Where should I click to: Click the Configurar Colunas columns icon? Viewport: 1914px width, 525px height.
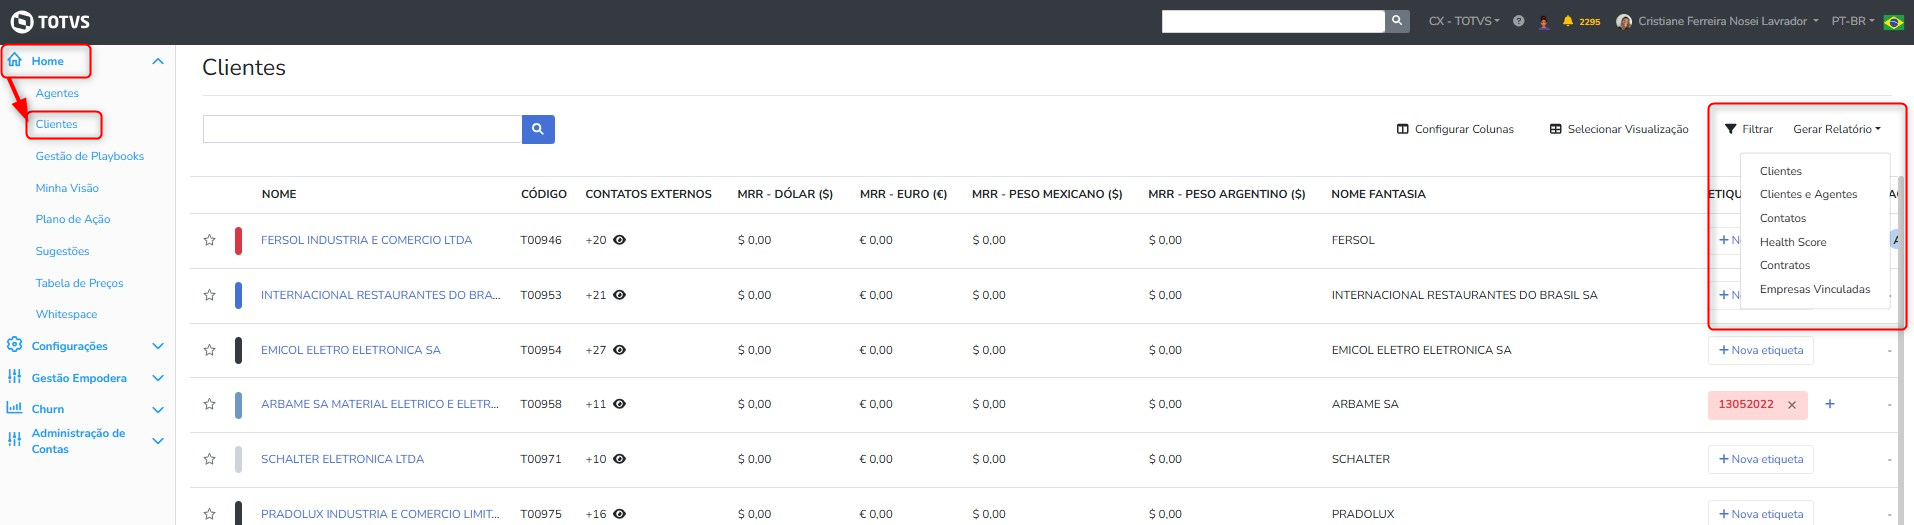coord(1403,129)
